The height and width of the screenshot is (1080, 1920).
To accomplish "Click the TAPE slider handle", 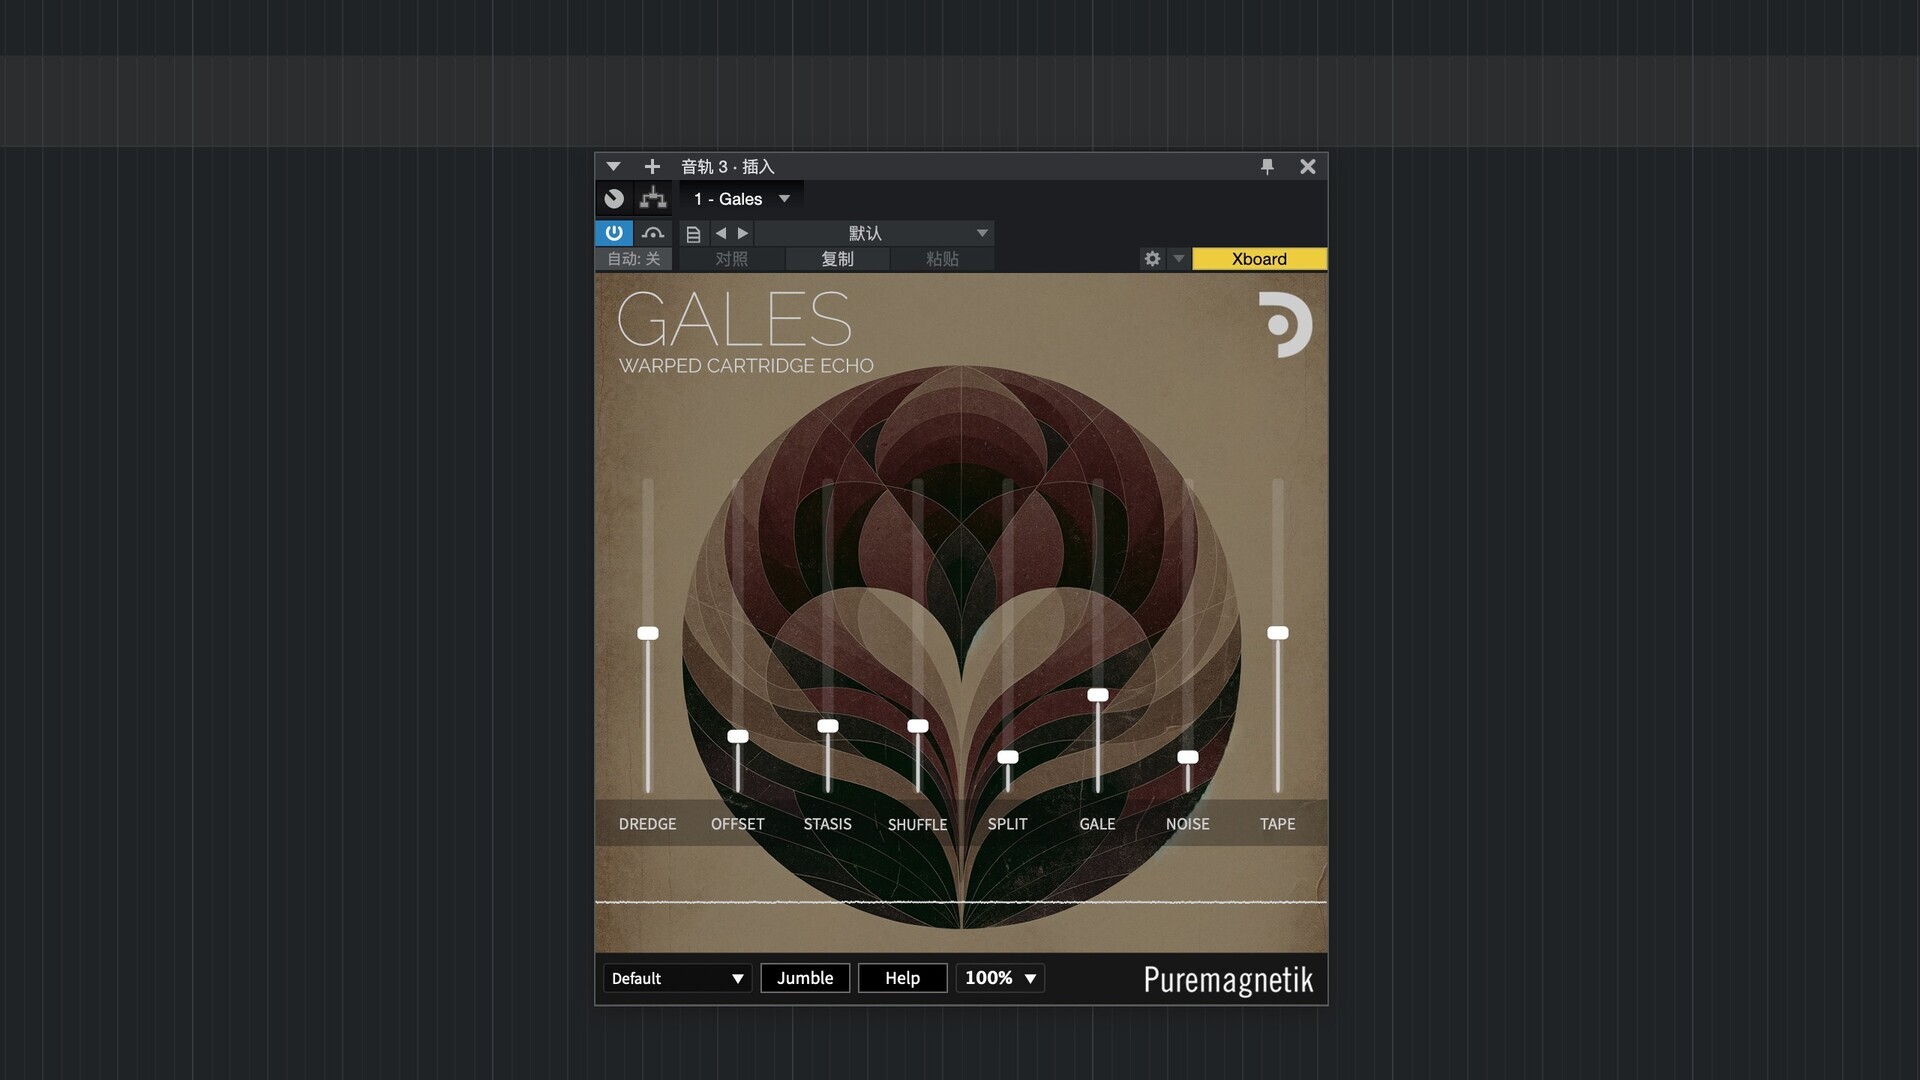I will pos(1278,633).
